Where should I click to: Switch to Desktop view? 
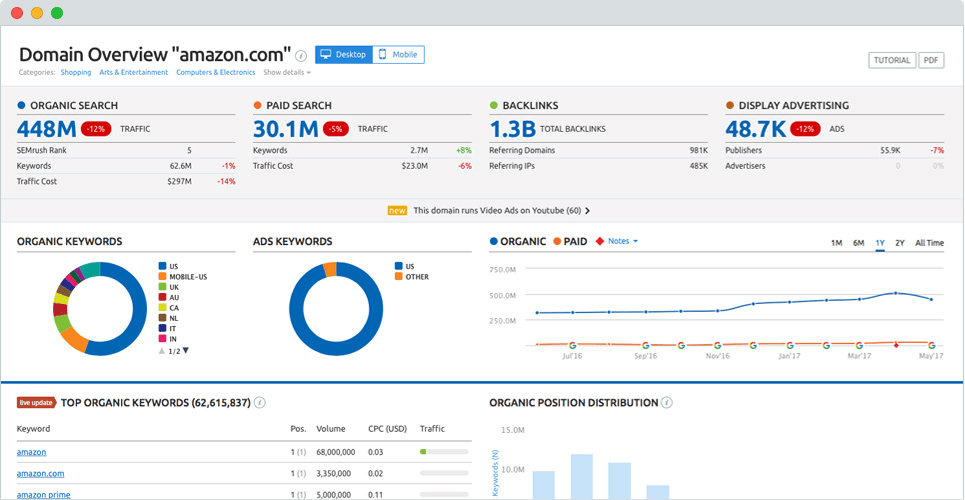point(344,55)
